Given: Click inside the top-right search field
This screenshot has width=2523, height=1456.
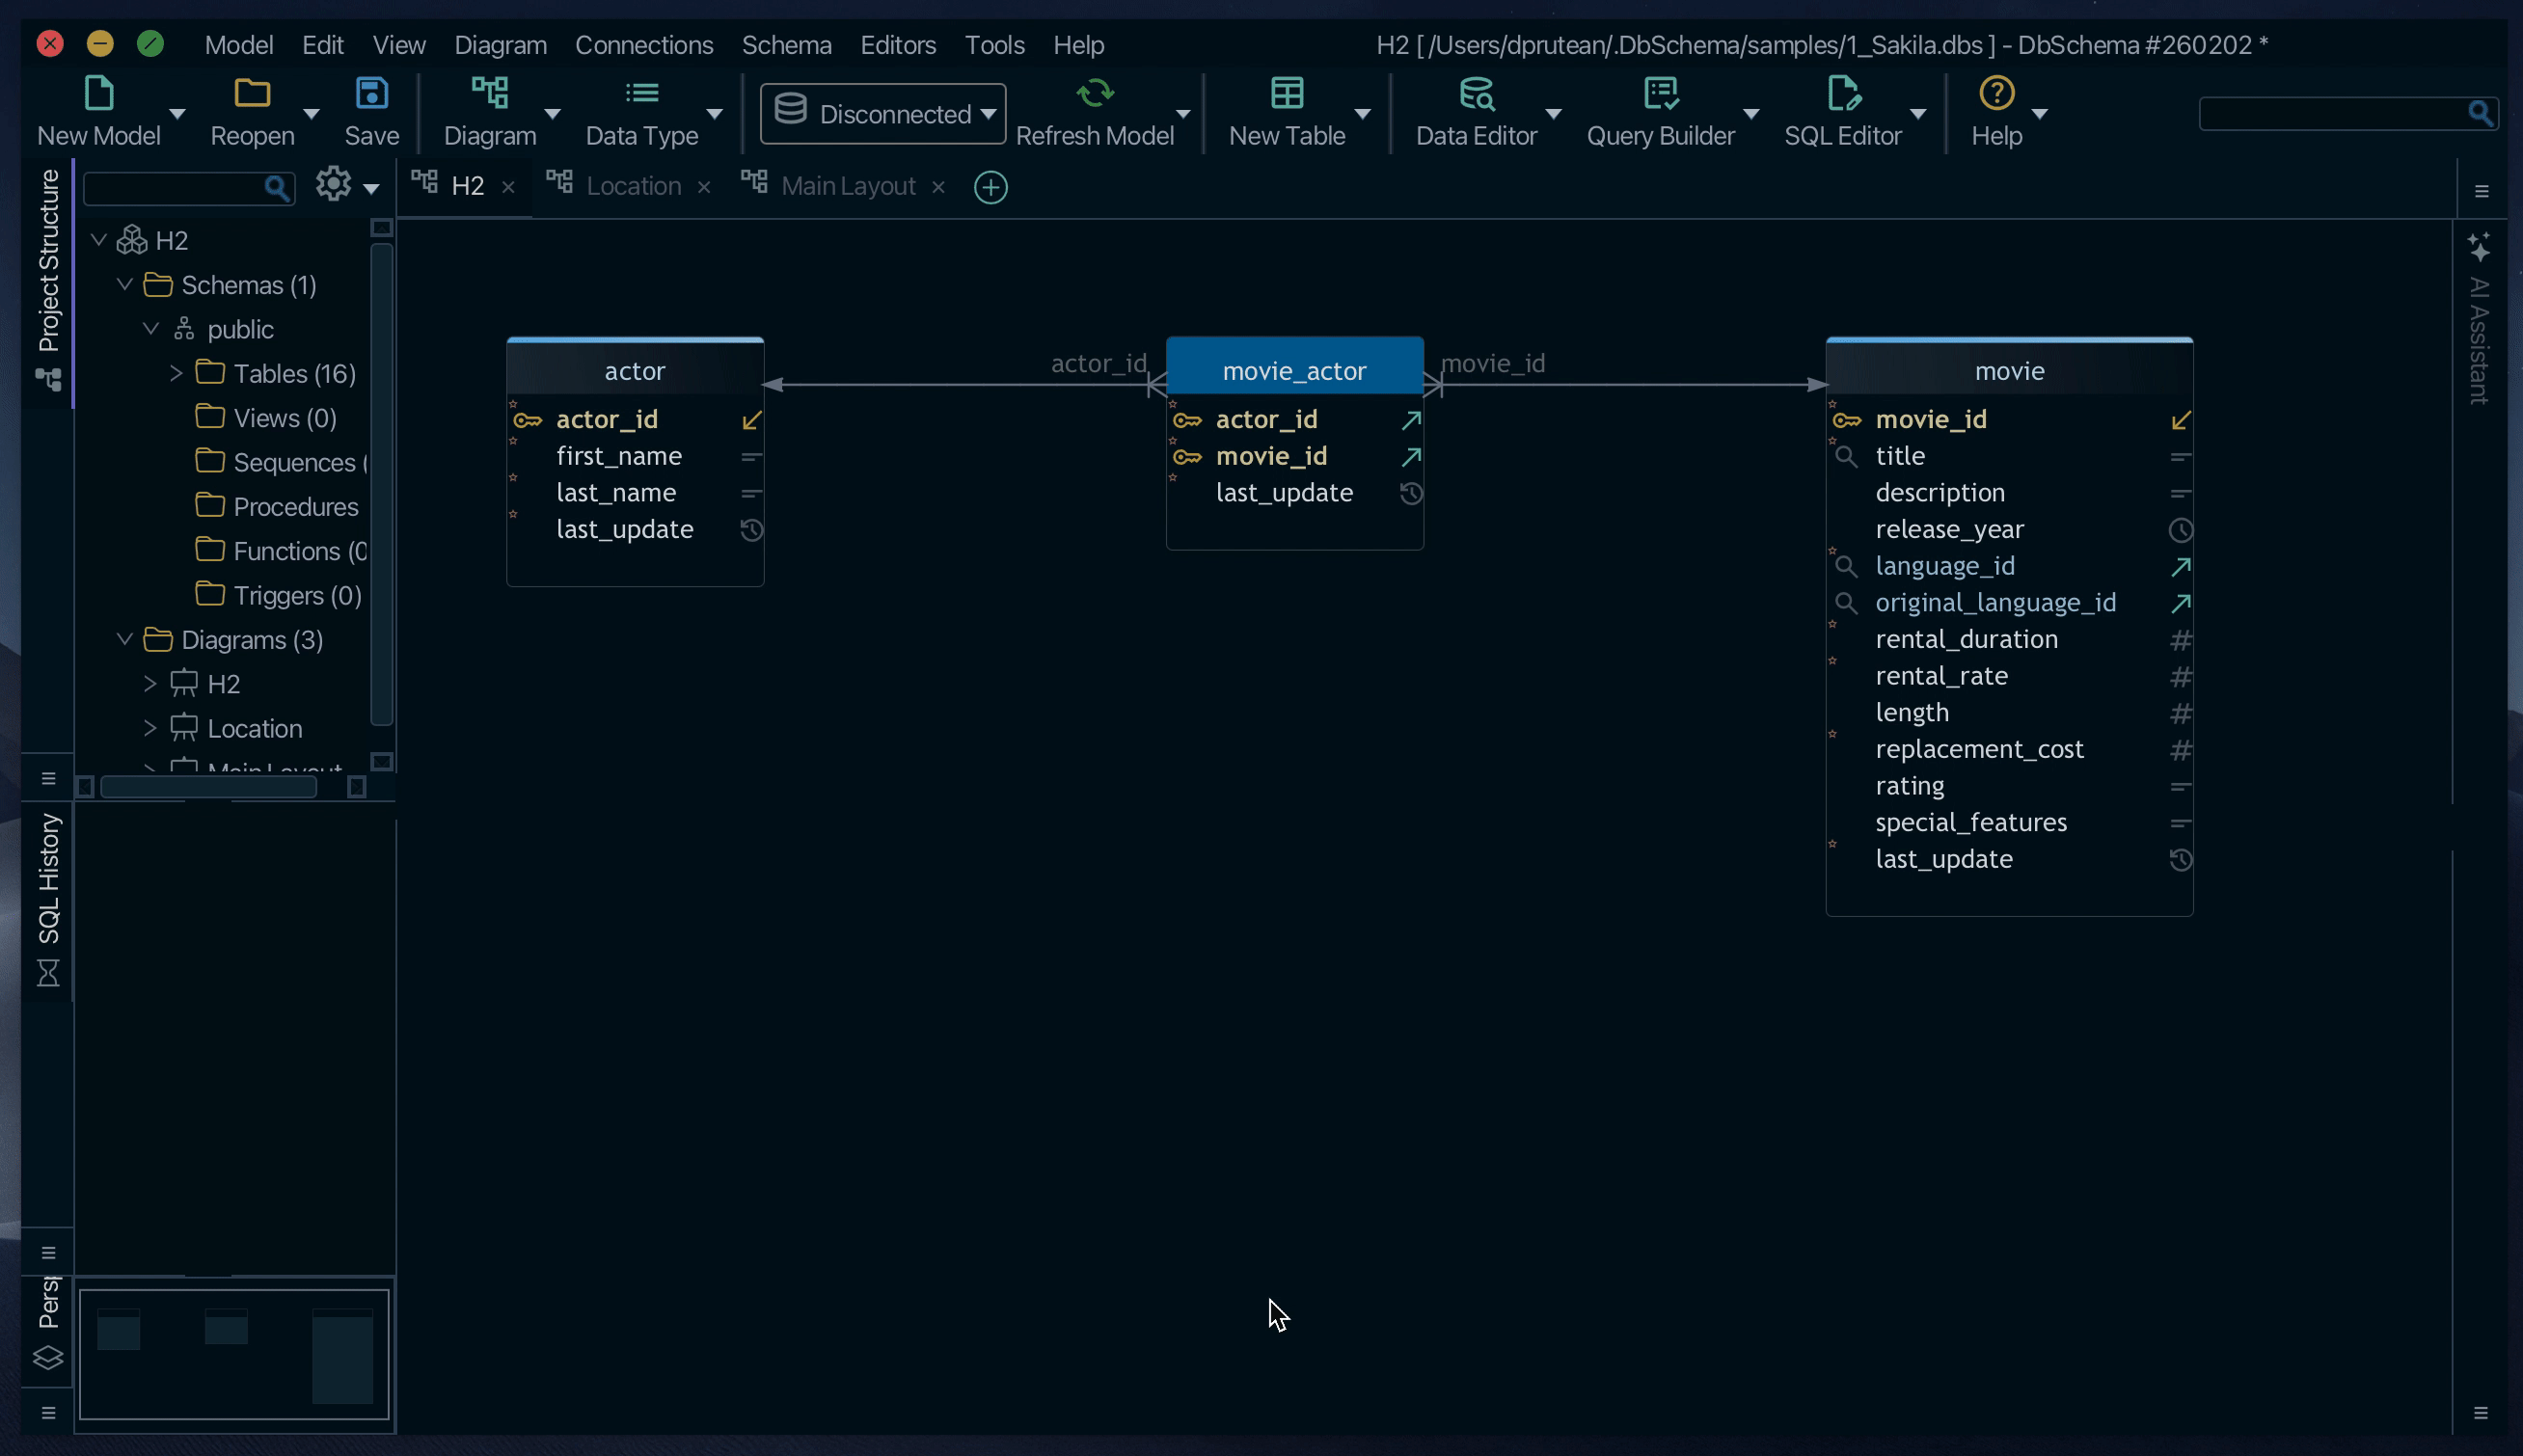Looking at the screenshot, I should pos(2340,114).
